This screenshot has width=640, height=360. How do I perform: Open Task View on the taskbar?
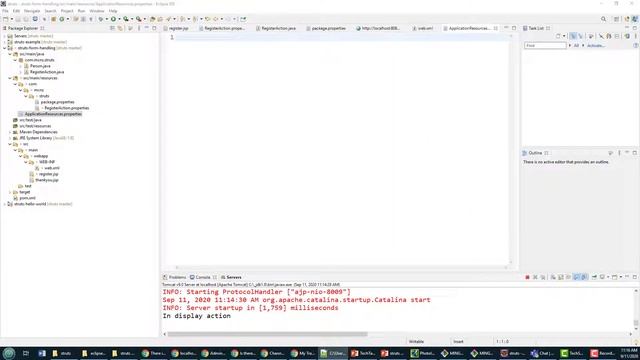[26, 353]
